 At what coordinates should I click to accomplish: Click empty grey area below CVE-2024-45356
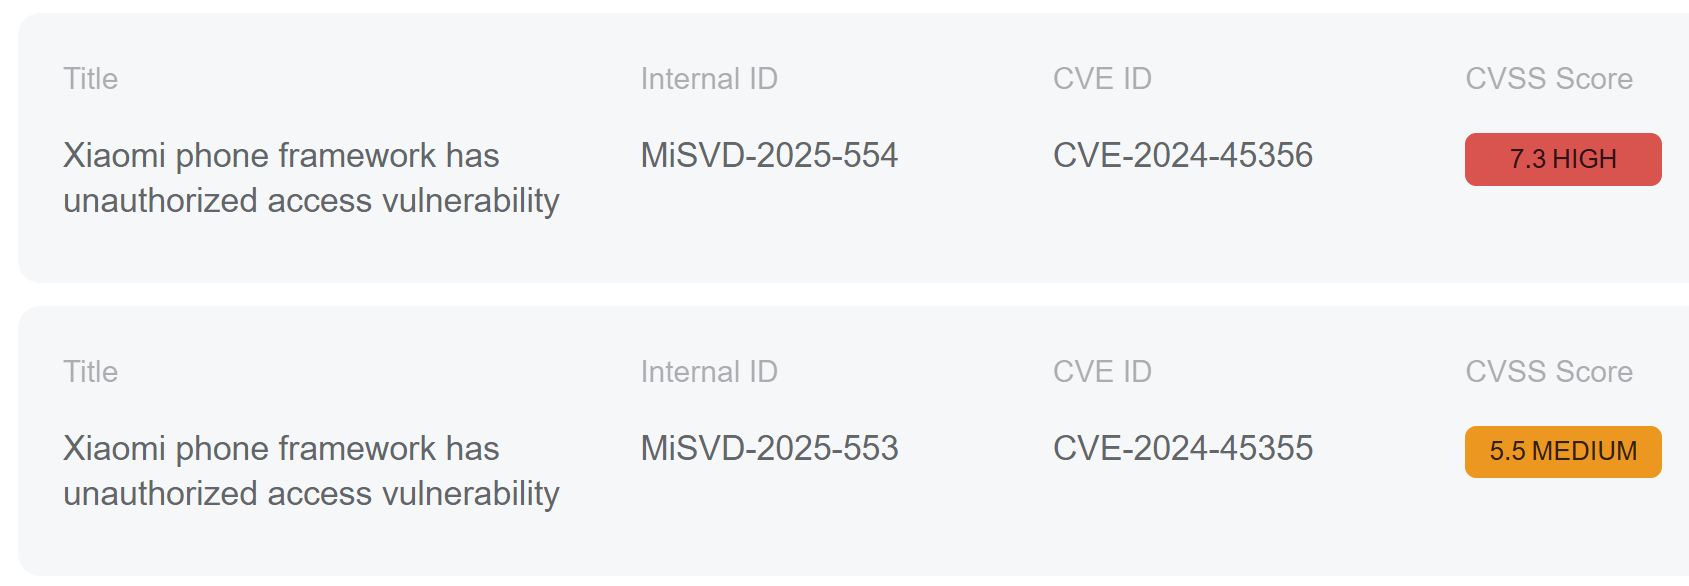(1182, 230)
